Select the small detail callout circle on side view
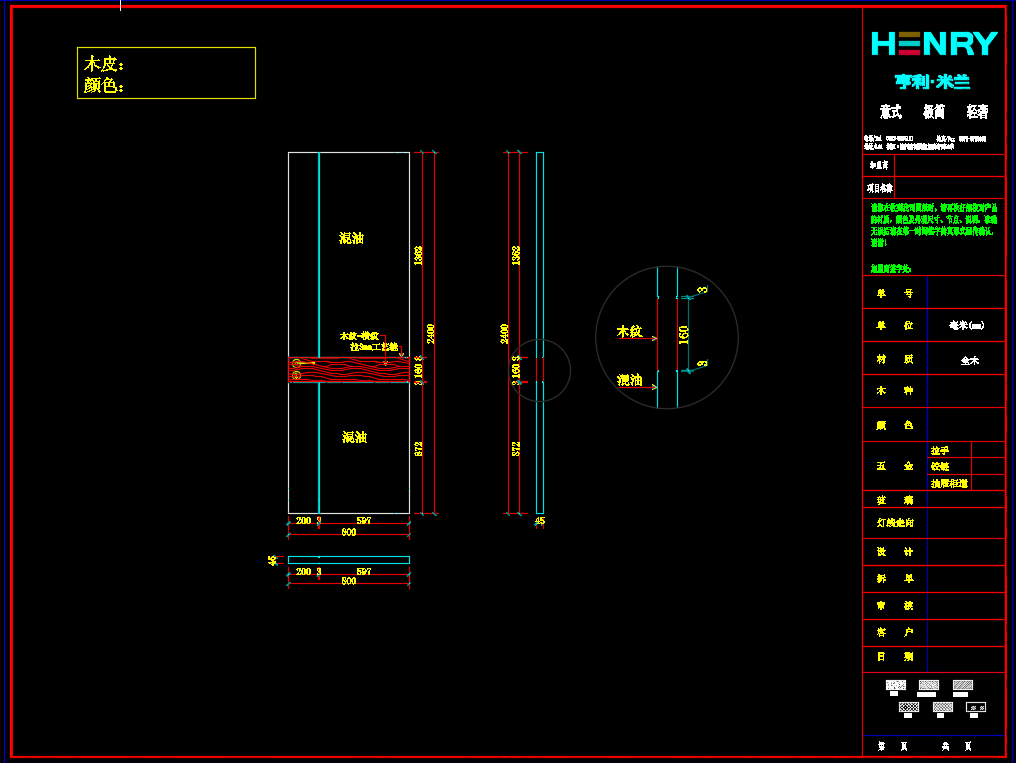1016x763 pixels. [x=540, y=370]
